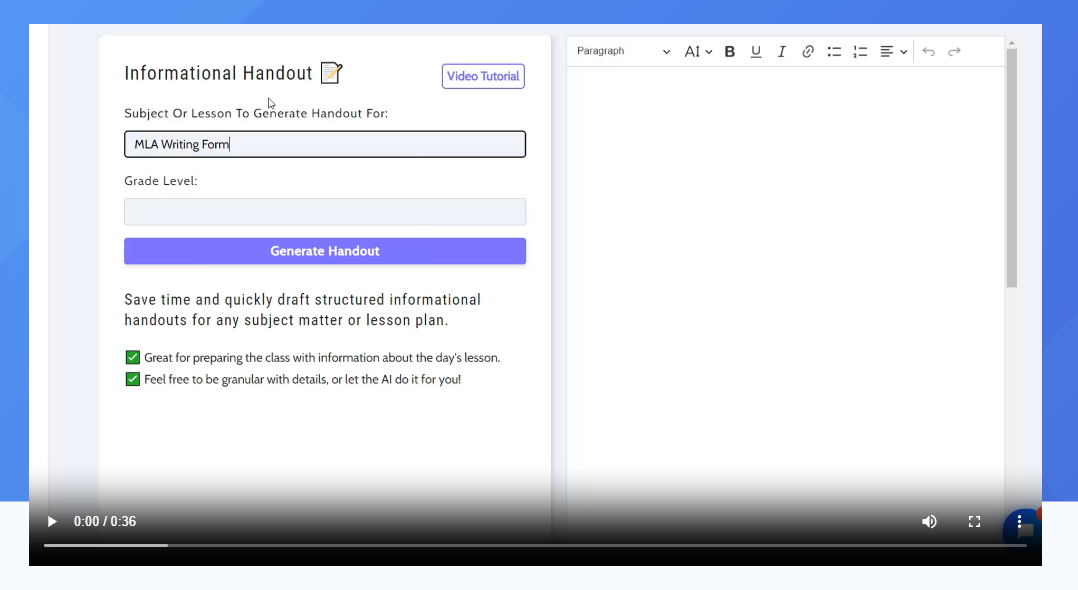This screenshot has width=1078, height=590.
Task: Click the first green checkmark about class preparation
Action: click(133, 358)
